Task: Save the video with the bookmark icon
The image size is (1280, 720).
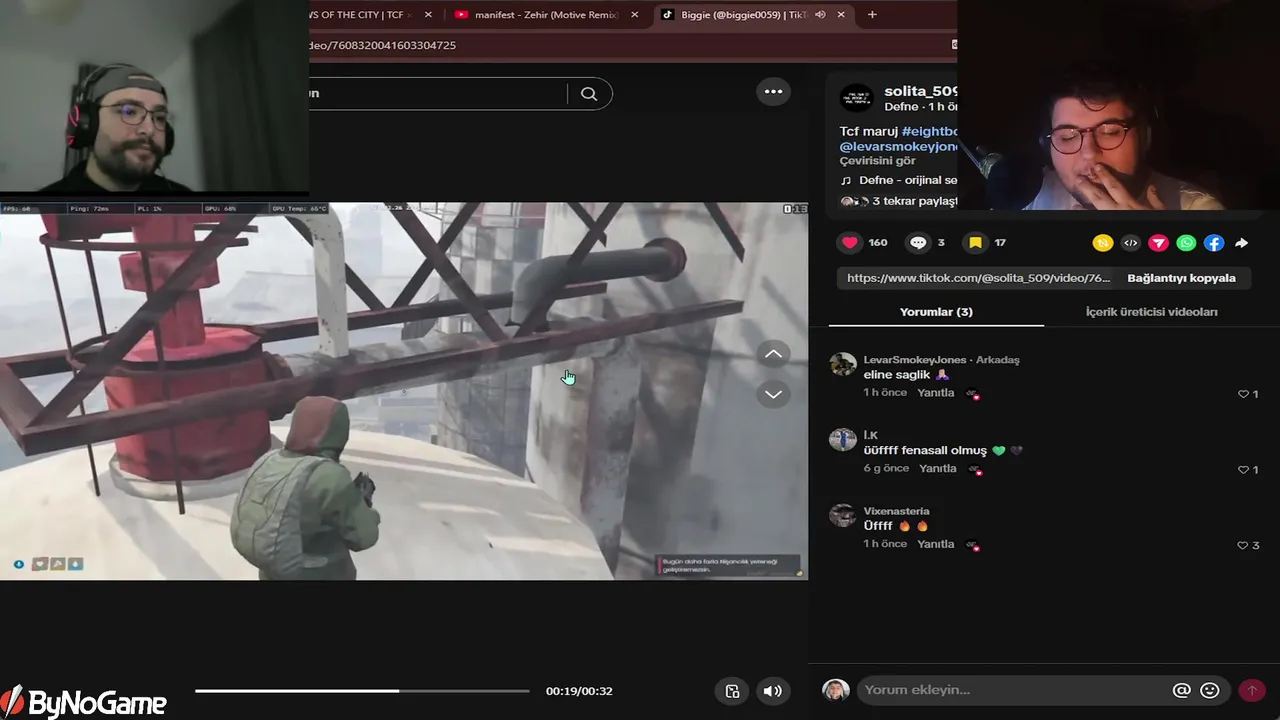Action: (975, 242)
